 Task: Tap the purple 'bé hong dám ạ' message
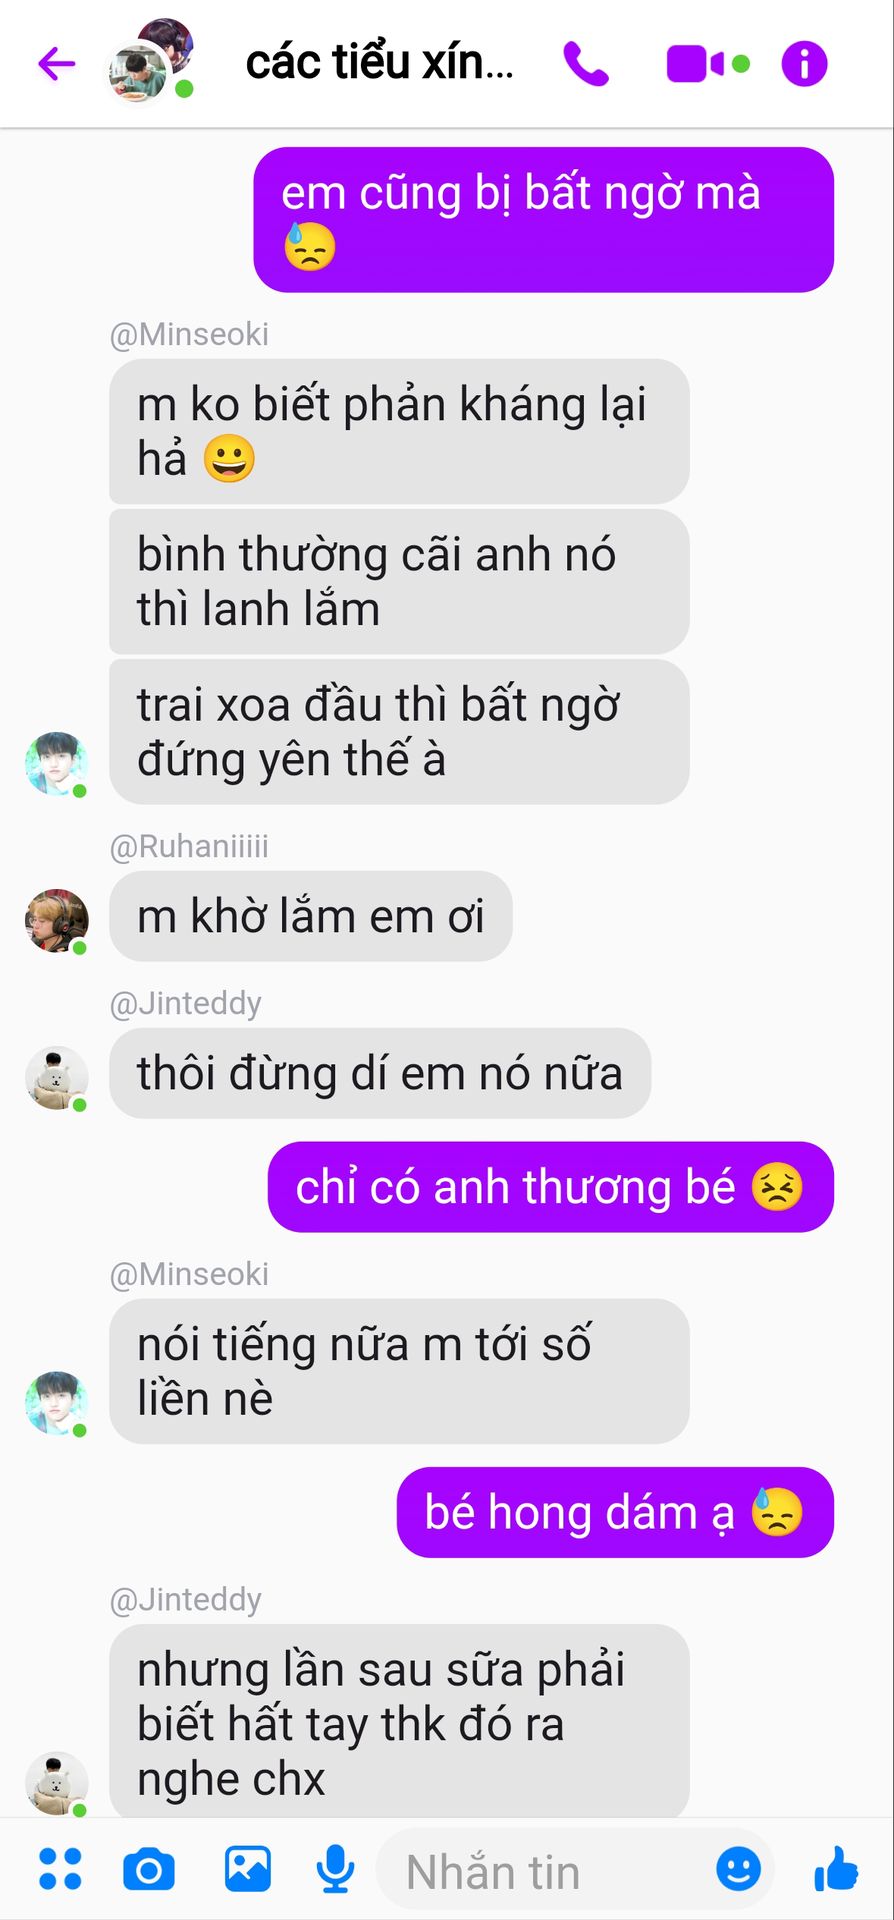615,1512
